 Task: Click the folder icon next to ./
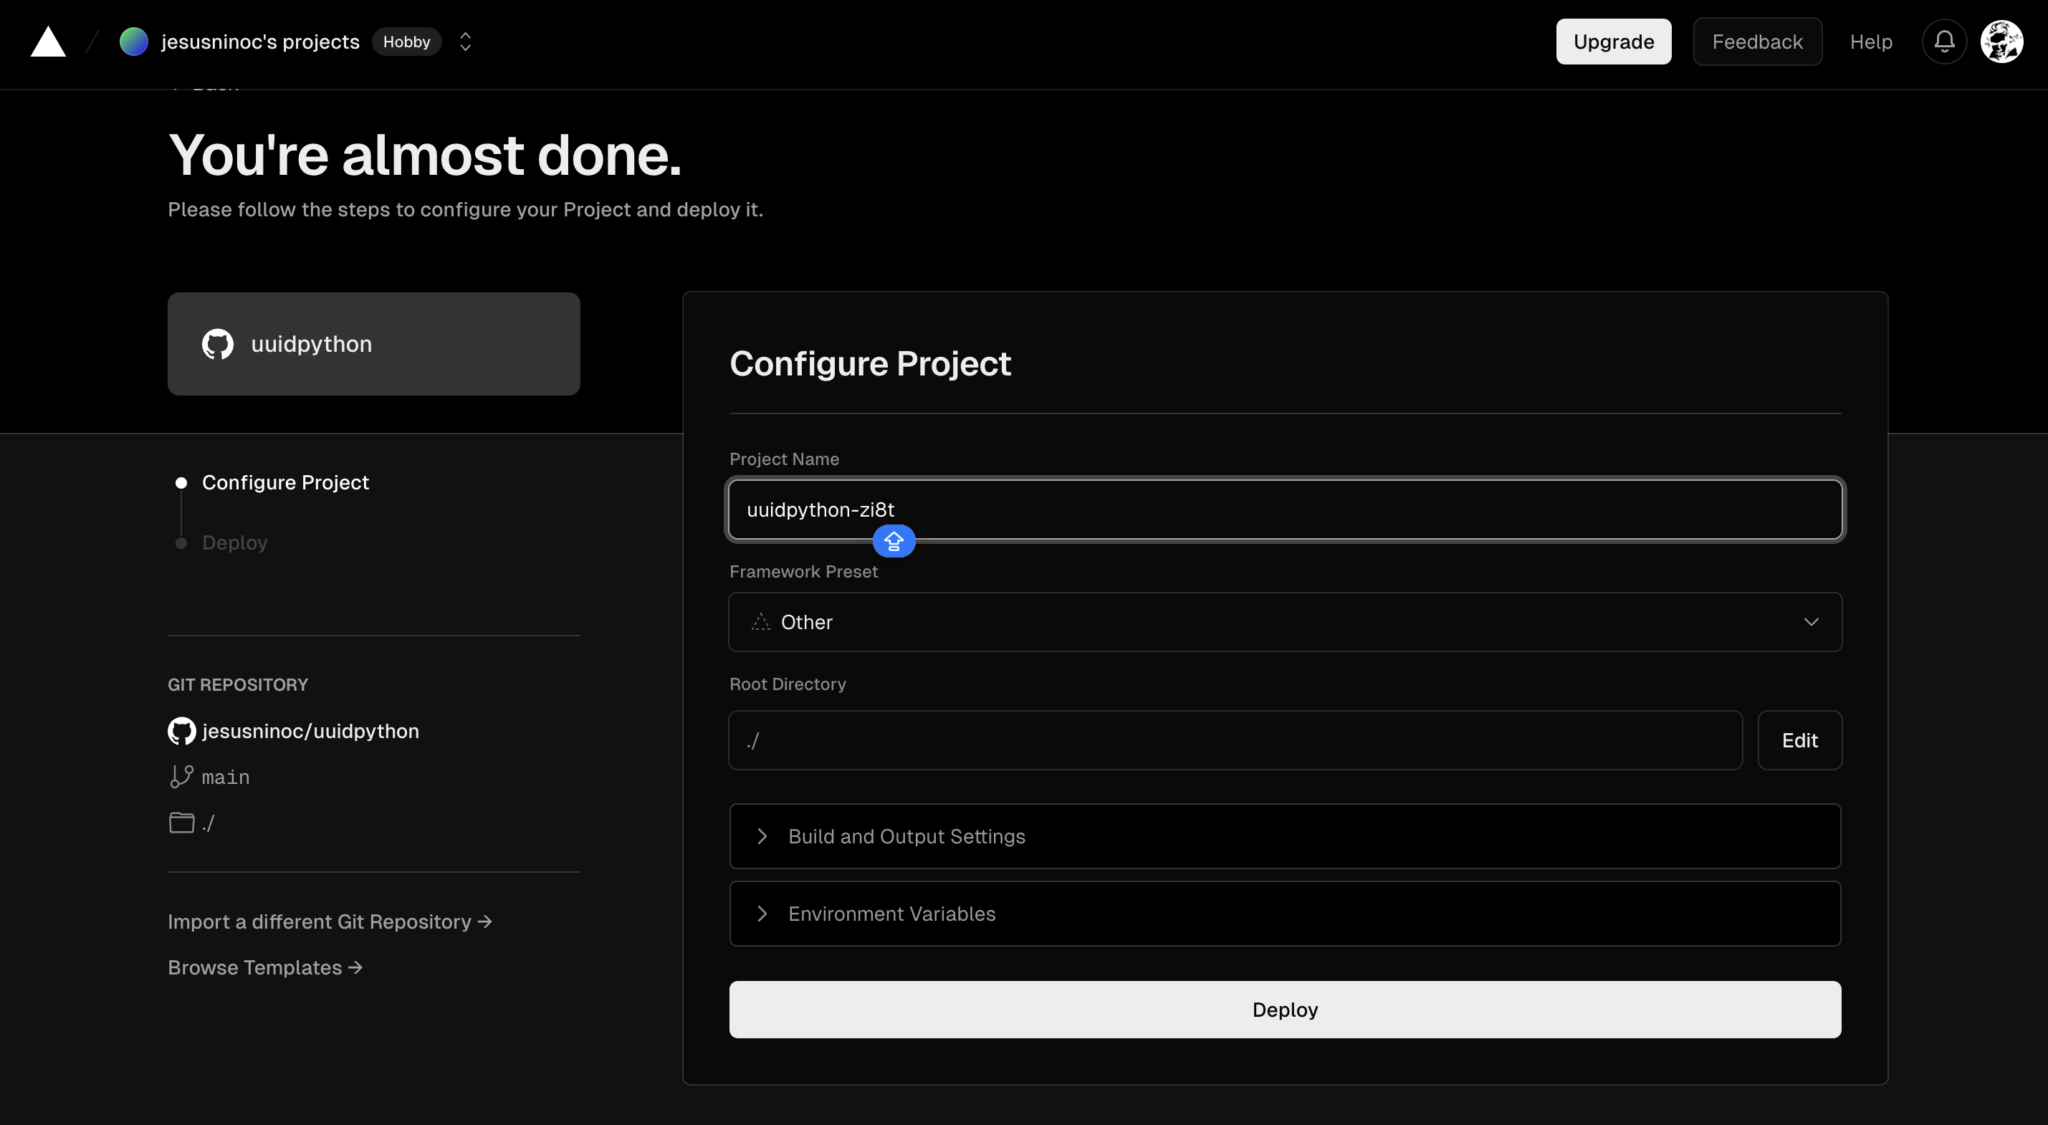pyautogui.click(x=181, y=822)
